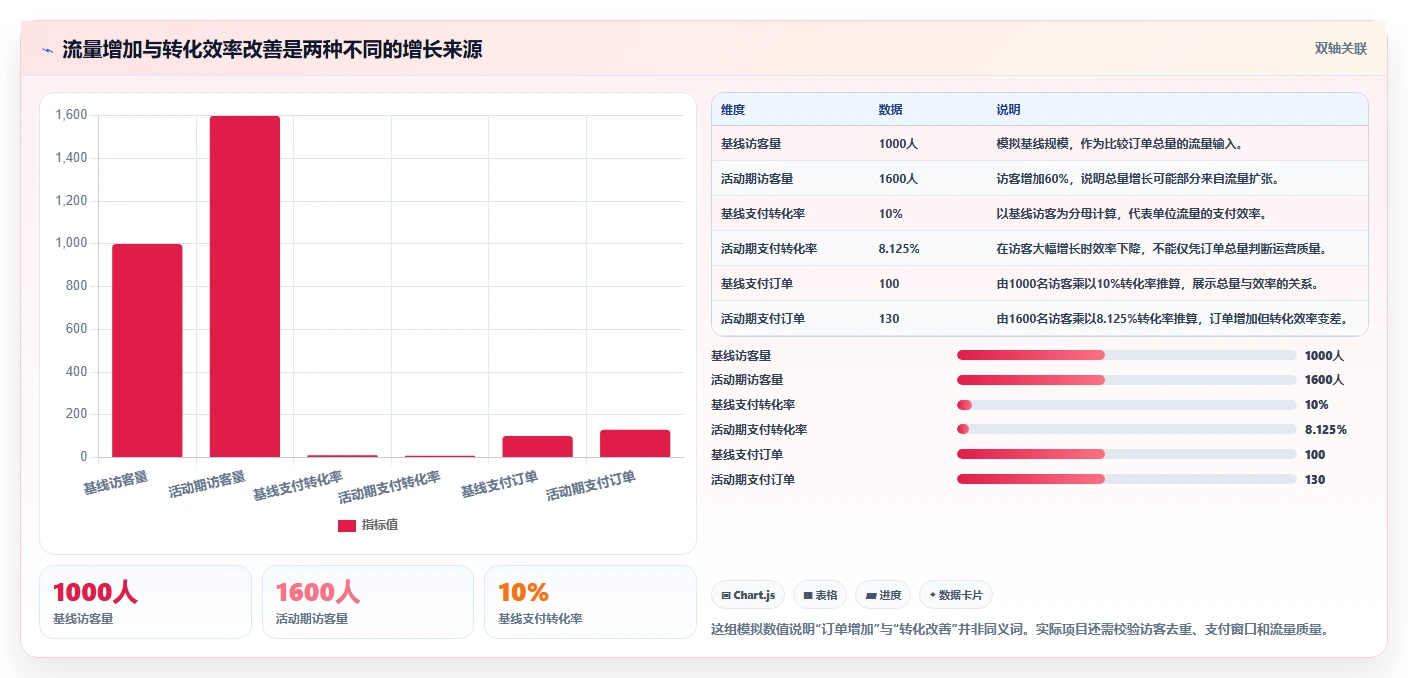1408x678 pixels.
Task: Click the 活动期支付订单 bar in the chart
Action: (x=635, y=443)
